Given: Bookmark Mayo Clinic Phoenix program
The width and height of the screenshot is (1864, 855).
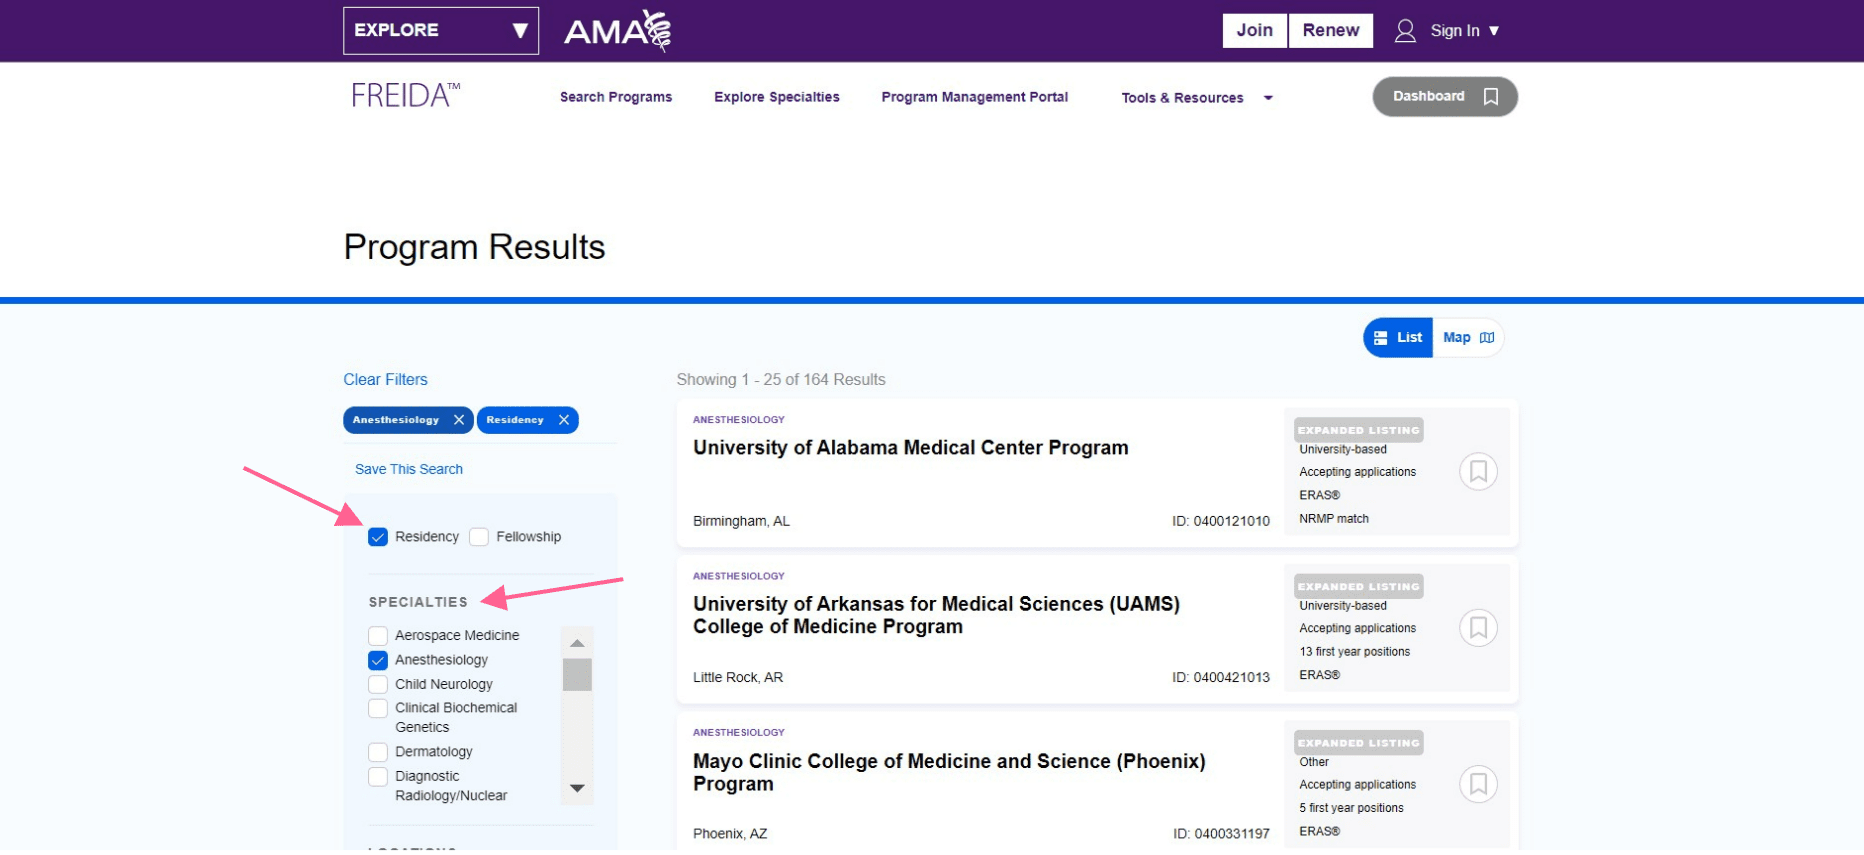Looking at the screenshot, I should [1478, 784].
